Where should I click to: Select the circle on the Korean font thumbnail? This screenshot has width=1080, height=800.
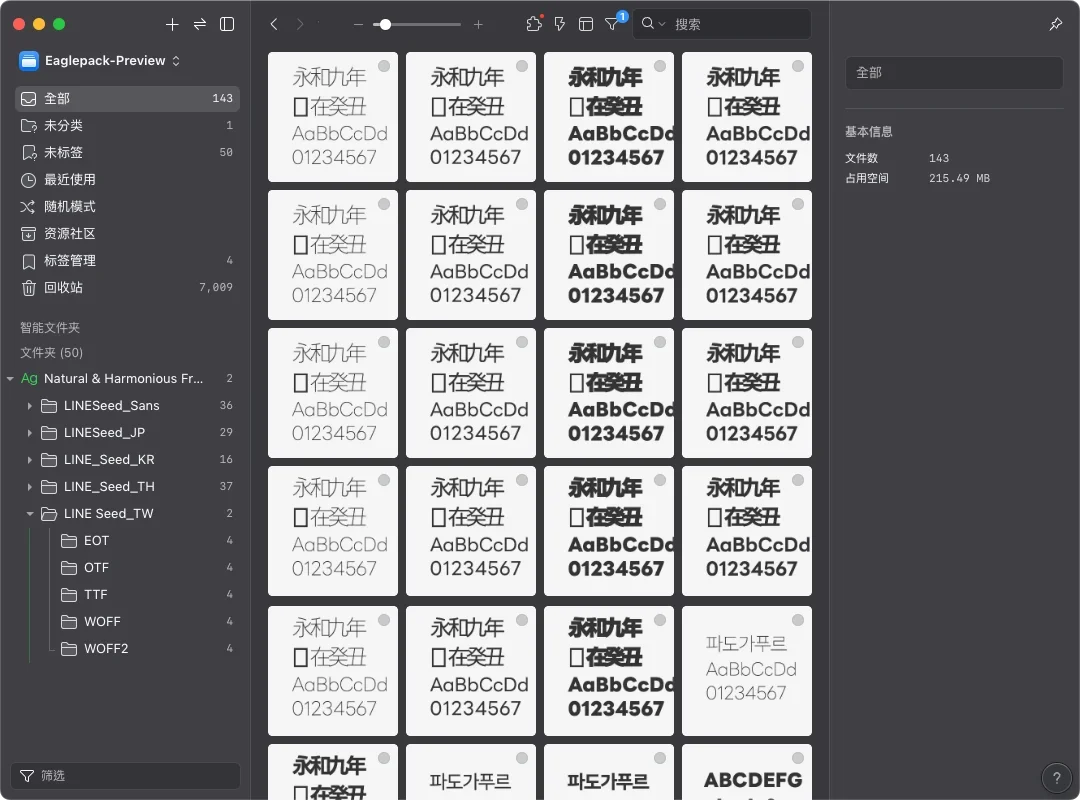pos(798,620)
